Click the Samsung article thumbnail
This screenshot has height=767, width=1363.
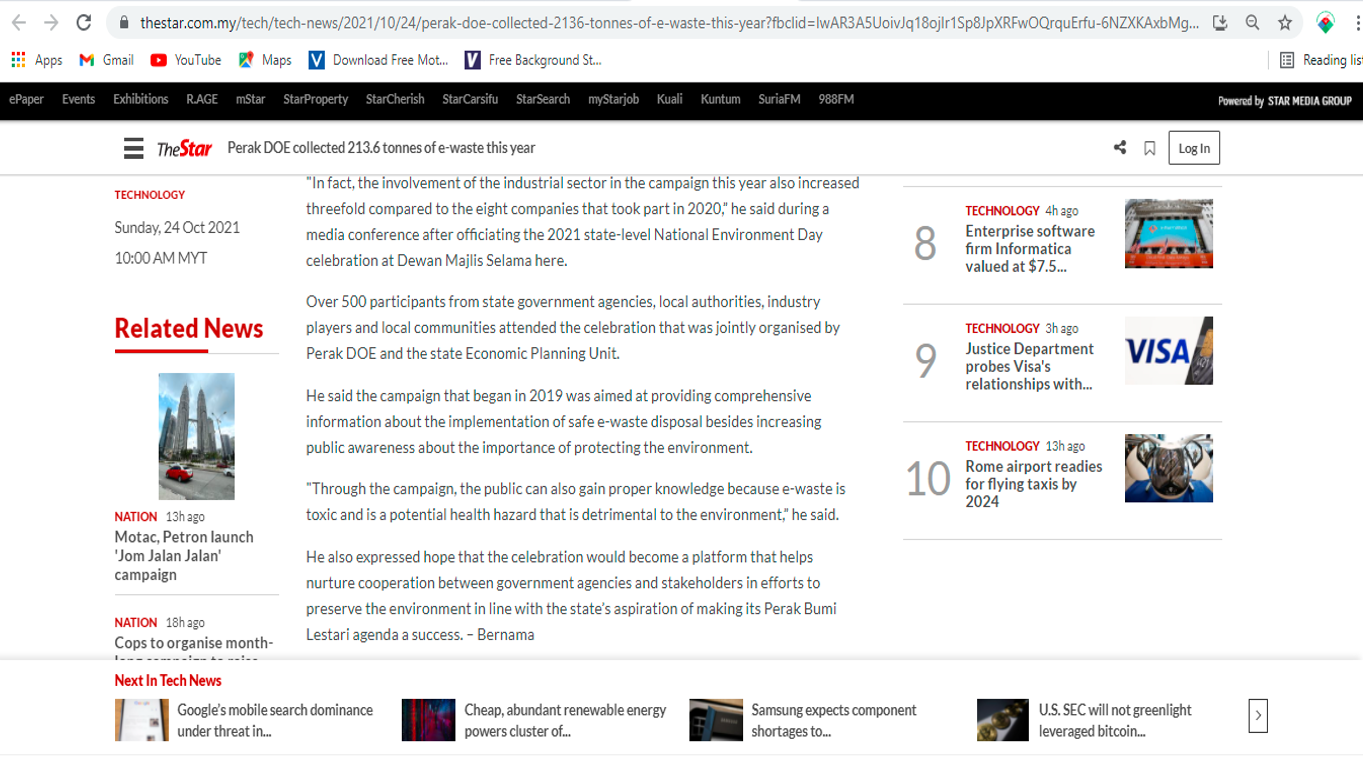click(716, 720)
